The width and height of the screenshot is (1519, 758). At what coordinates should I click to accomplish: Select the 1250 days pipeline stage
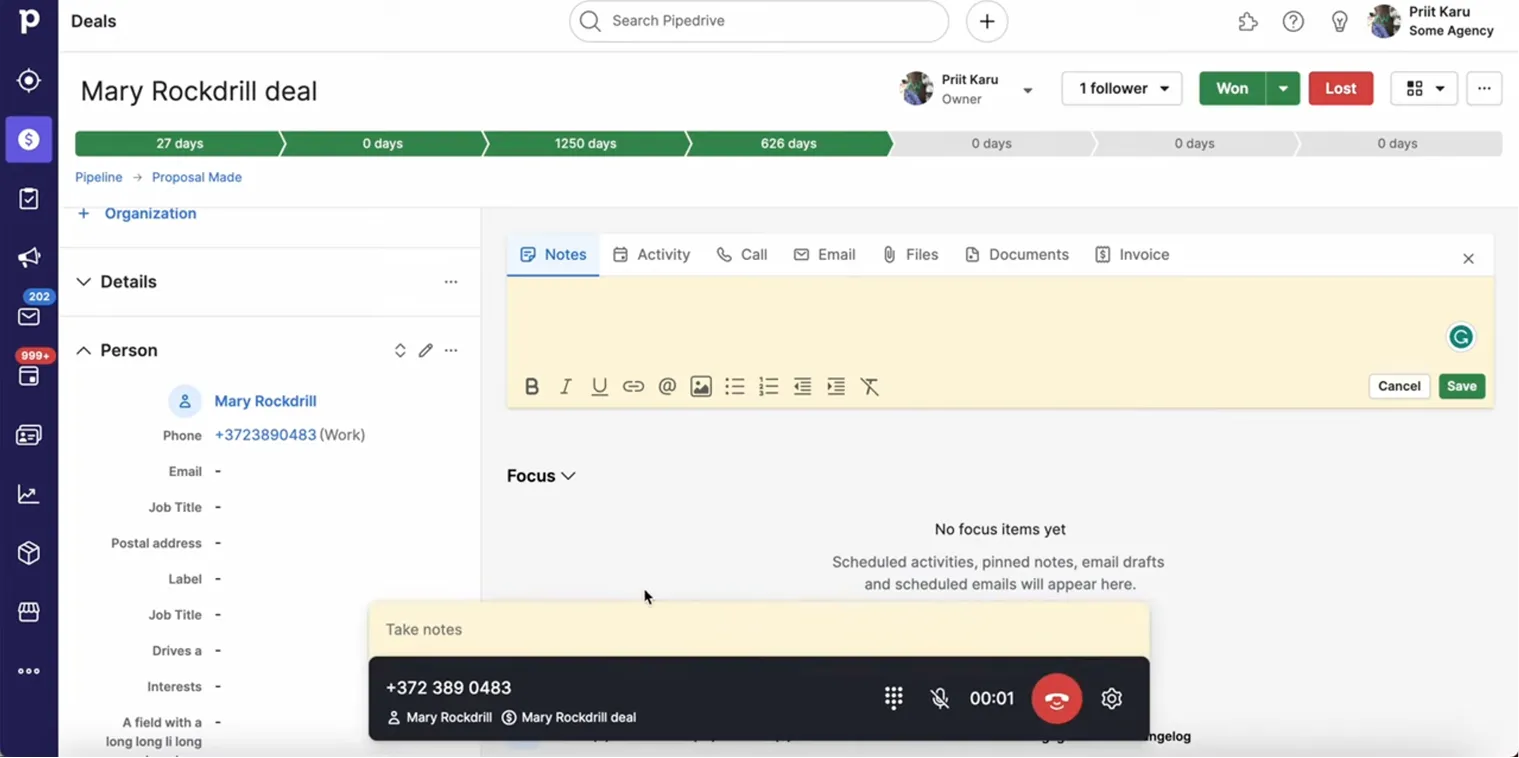tap(585, 144)
